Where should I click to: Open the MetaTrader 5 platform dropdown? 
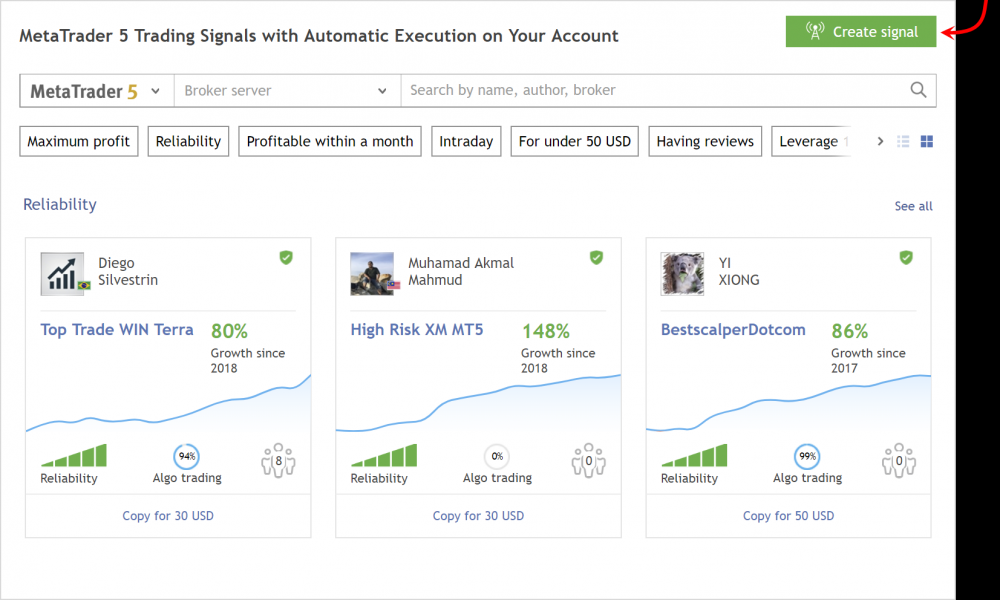[x=97, y=91]
